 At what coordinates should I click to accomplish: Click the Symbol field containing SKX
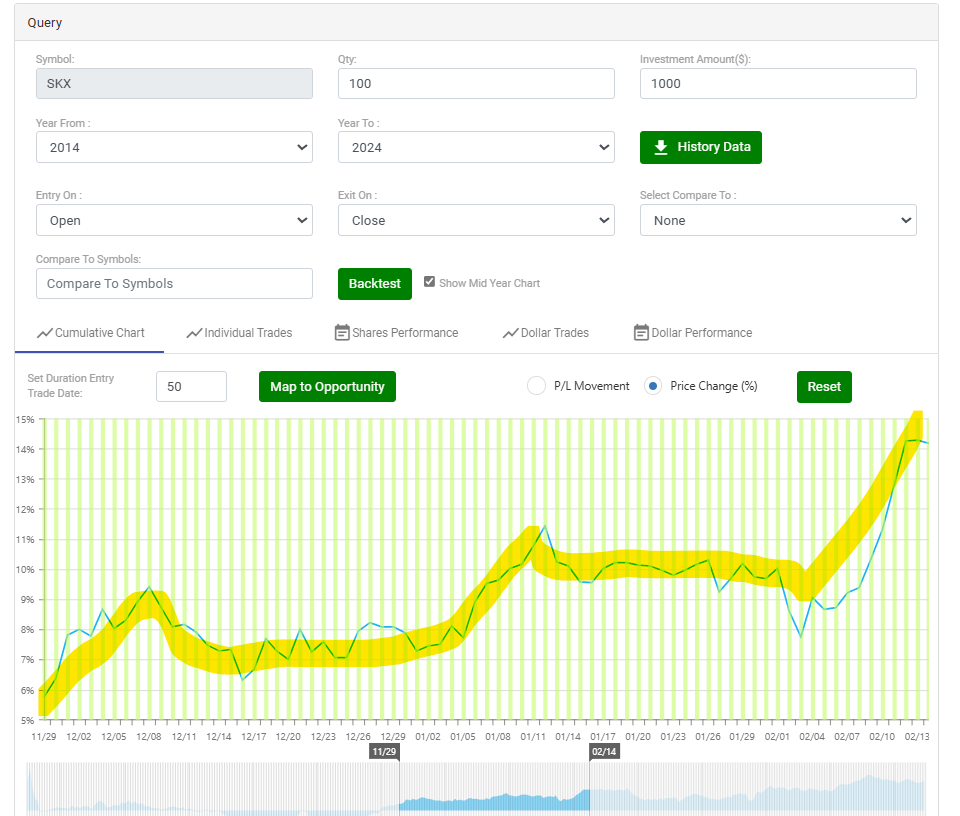pyautogui.click(x=174, y=83)
